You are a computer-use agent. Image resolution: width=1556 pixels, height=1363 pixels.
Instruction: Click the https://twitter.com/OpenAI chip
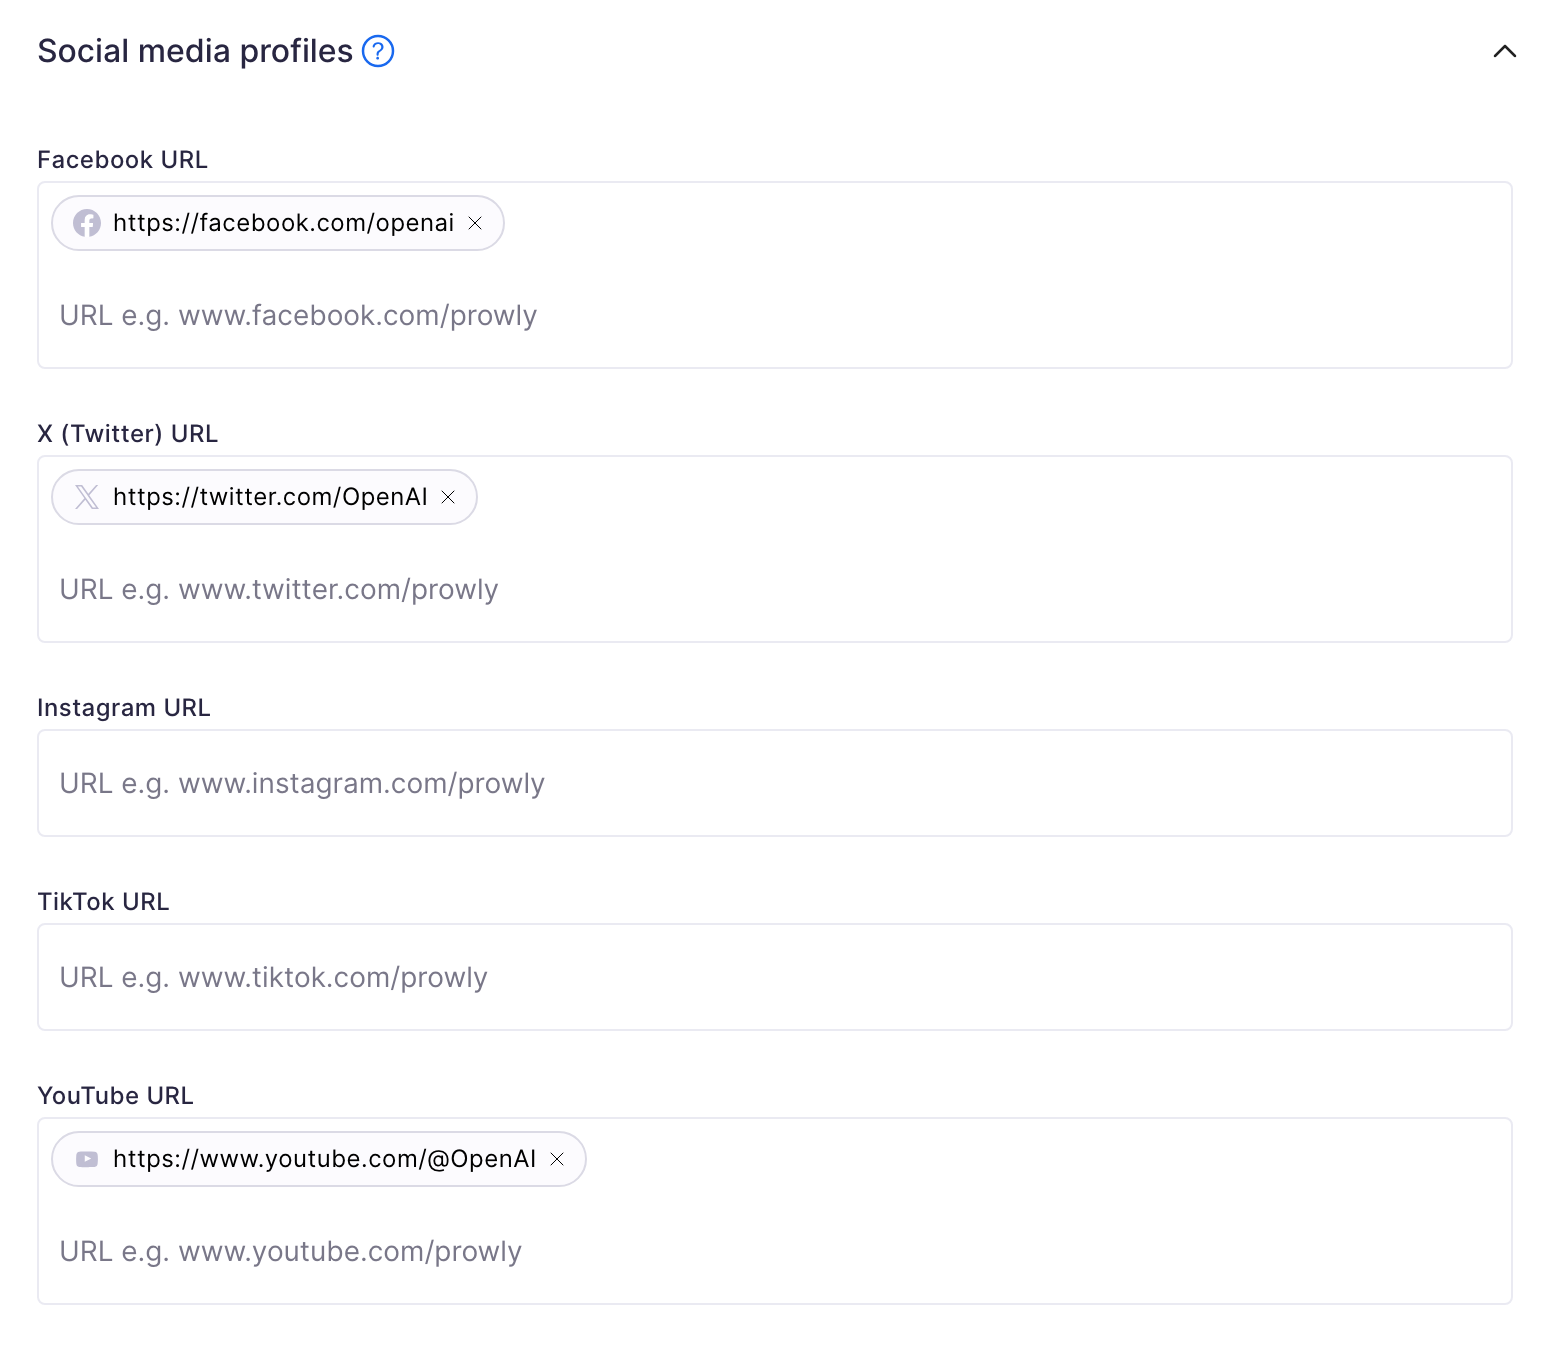tap(263, 497)
